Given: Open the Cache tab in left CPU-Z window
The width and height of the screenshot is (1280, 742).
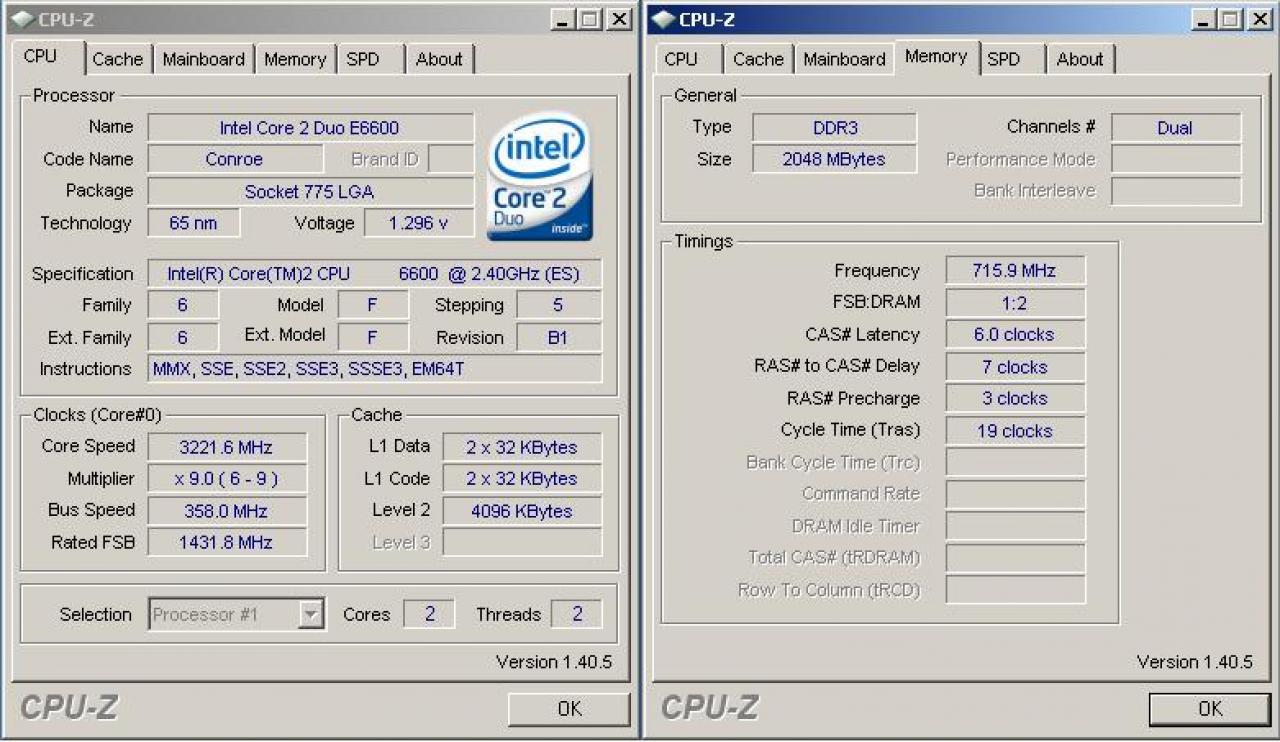Looking at the screenshot, I should point(117,59).
